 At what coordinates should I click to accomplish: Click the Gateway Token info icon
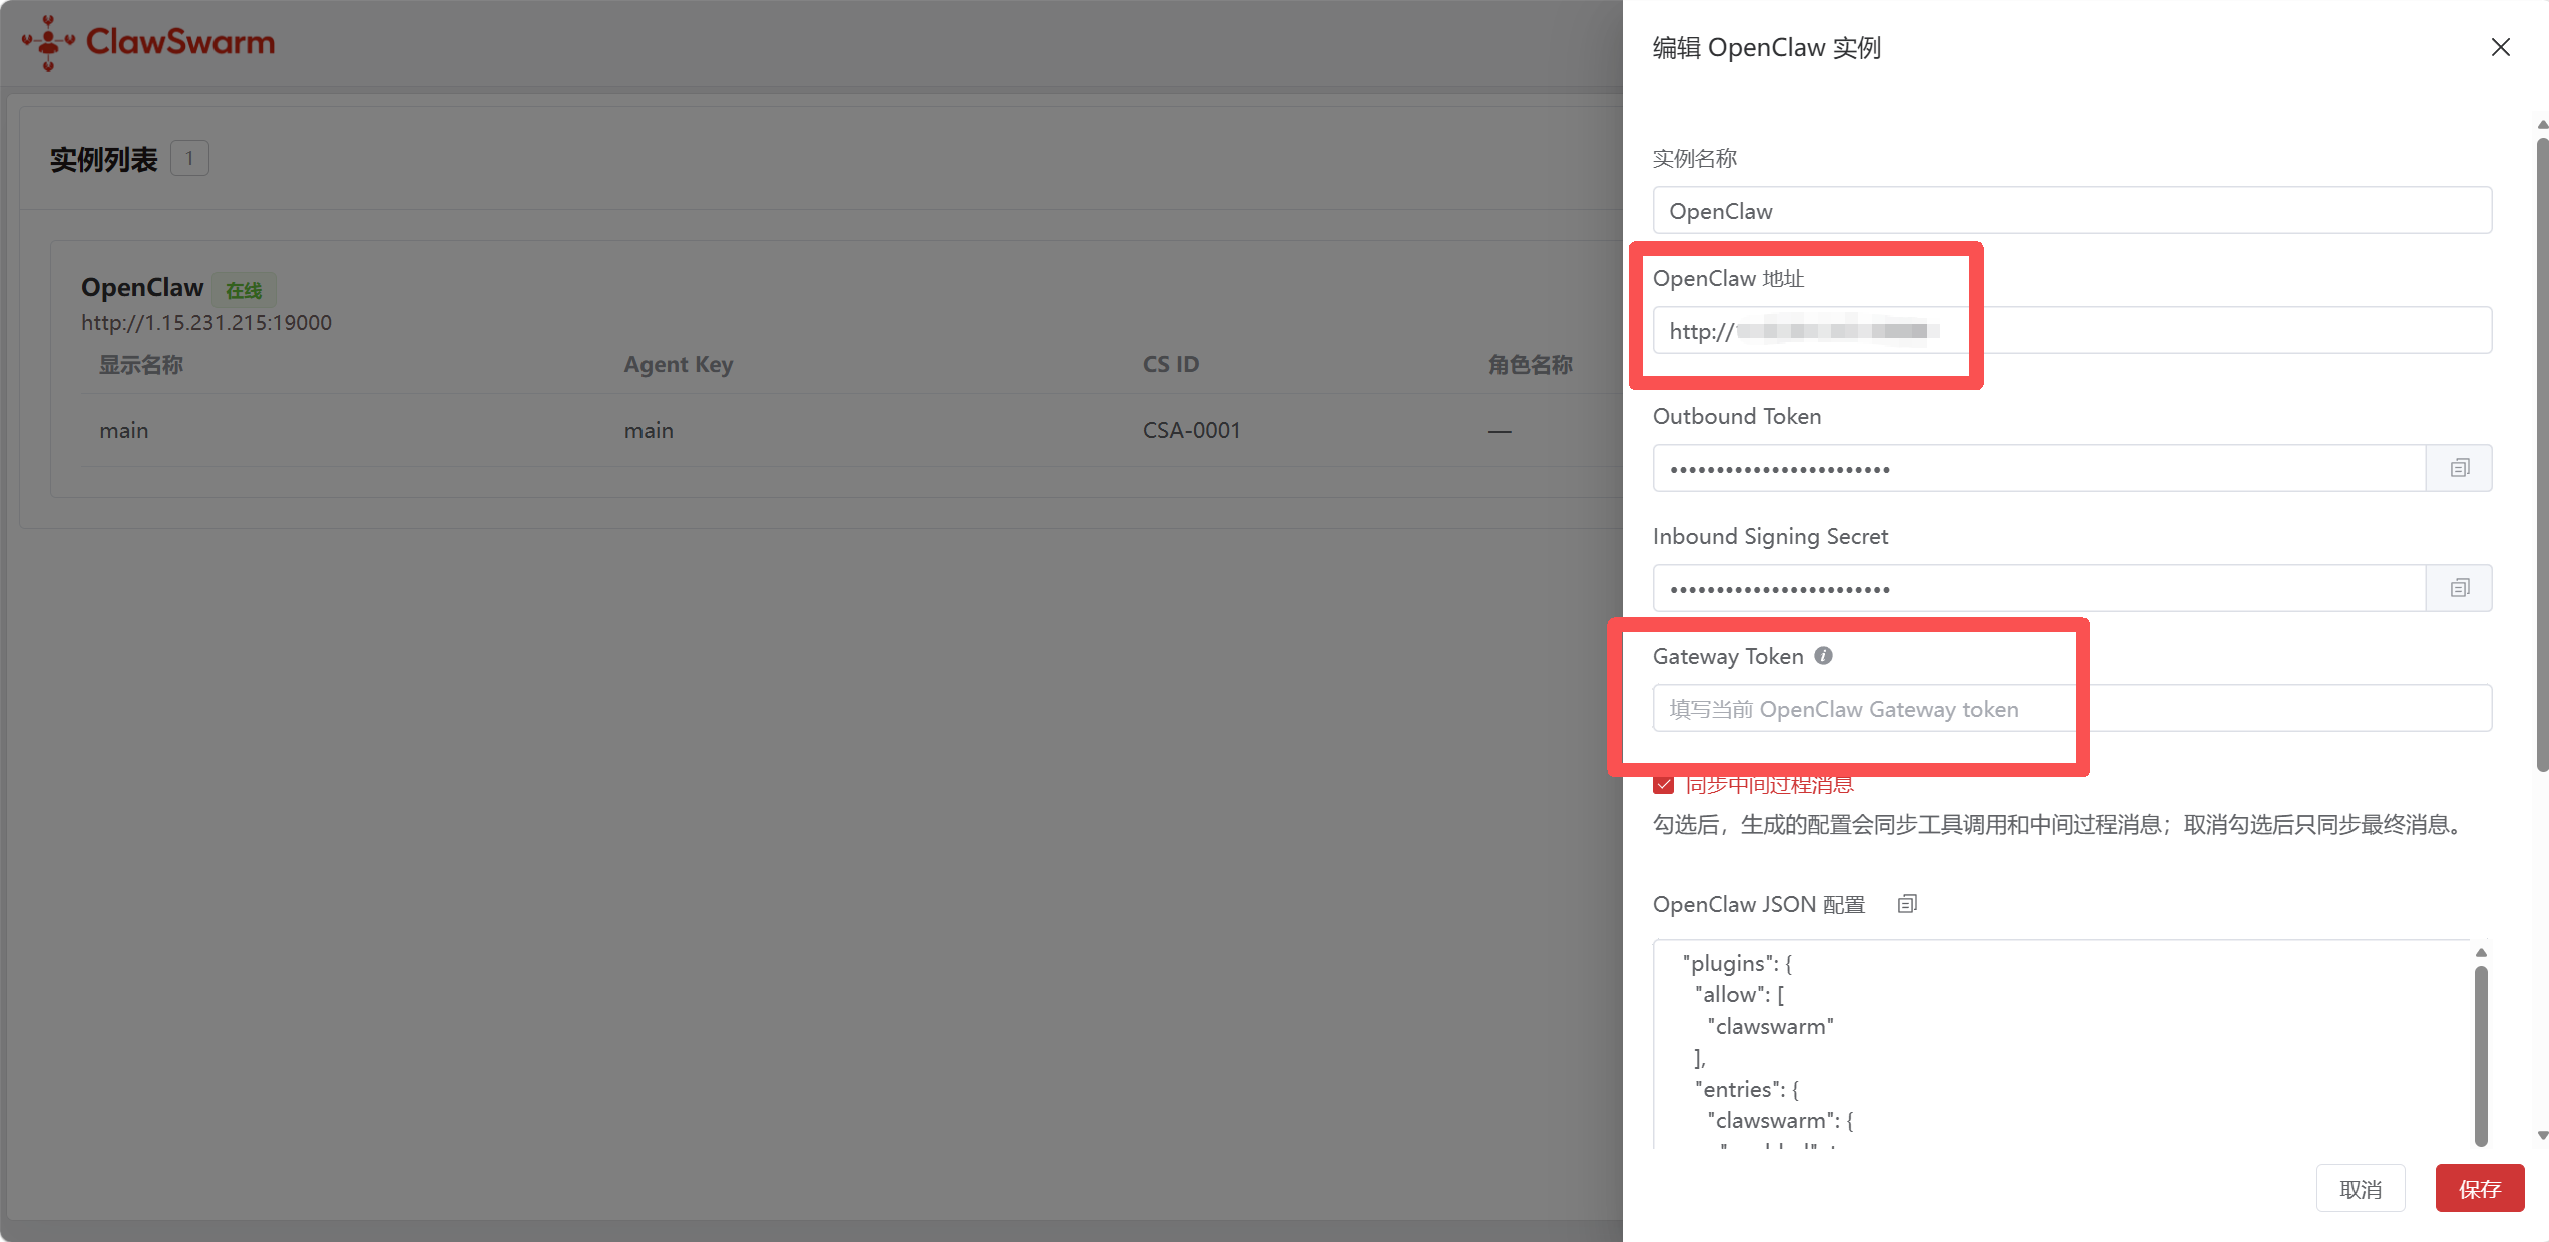[1823, 656]
